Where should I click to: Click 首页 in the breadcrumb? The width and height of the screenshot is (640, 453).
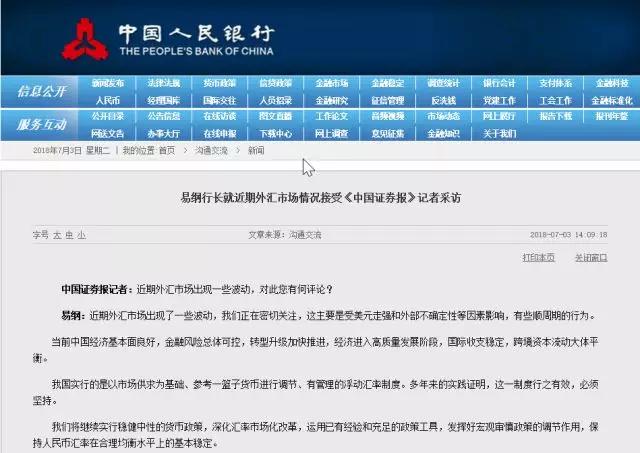pos(167,151)
